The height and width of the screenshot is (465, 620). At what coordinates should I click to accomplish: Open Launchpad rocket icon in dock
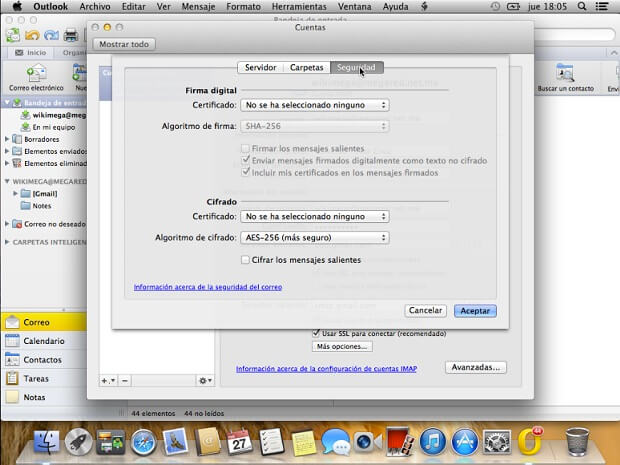coord(78,442)
